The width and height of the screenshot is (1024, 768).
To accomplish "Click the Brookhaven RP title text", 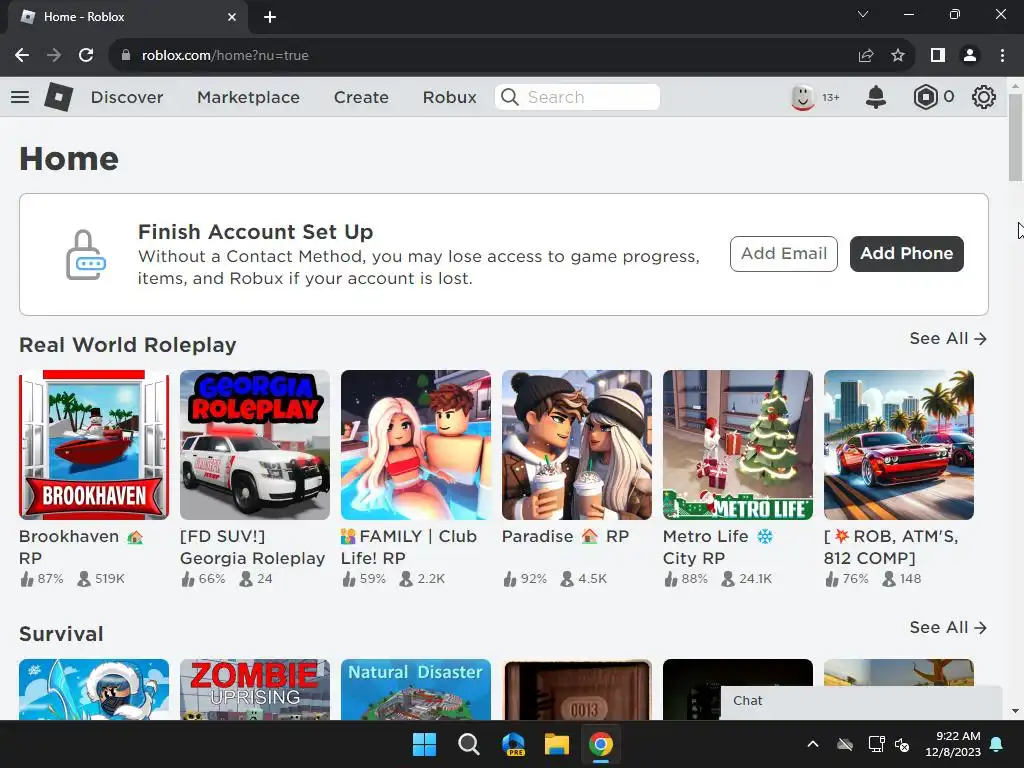I will click(81, 547).
